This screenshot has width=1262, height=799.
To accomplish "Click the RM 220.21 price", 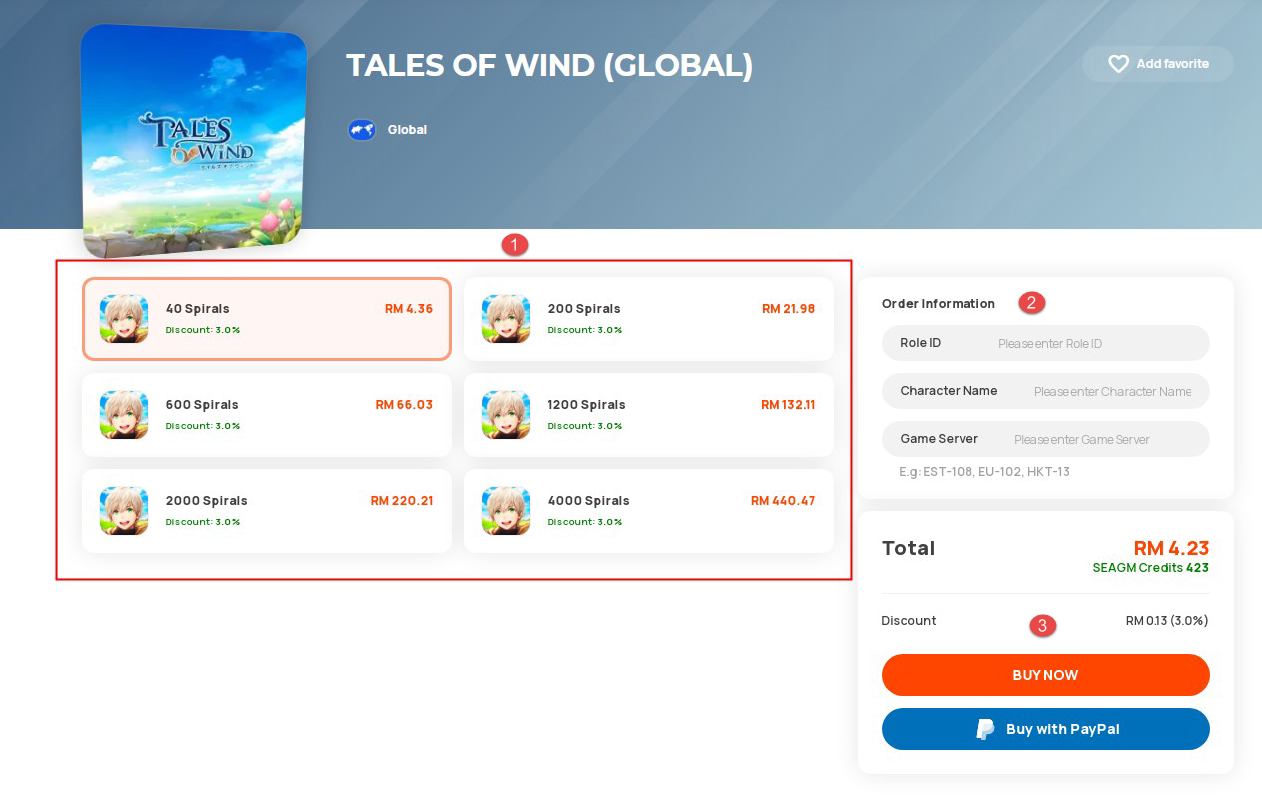I will [402, 501].
